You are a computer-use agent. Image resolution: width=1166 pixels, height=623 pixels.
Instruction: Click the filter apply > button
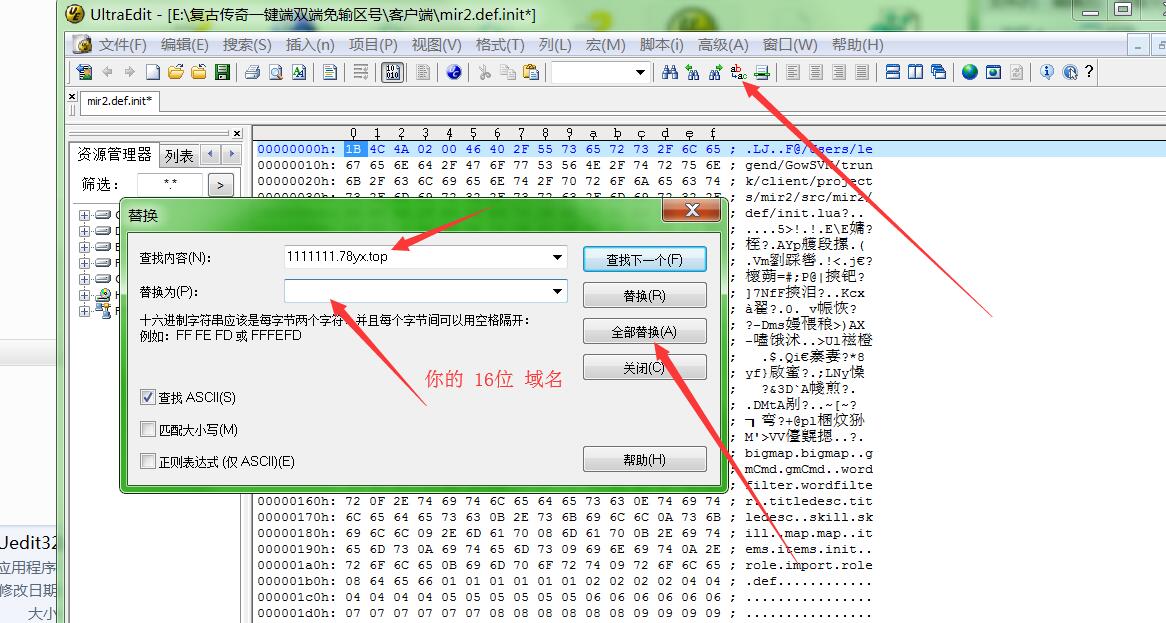[220, 185]
